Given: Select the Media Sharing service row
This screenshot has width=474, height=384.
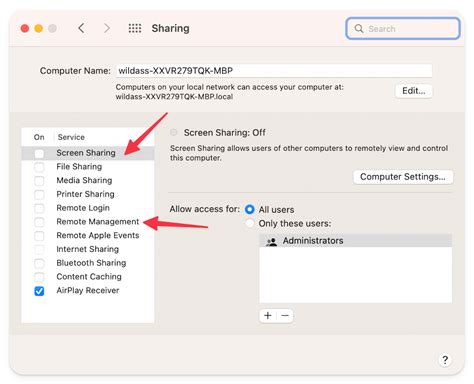Looking at the screenshot, I should pos(88,180).
